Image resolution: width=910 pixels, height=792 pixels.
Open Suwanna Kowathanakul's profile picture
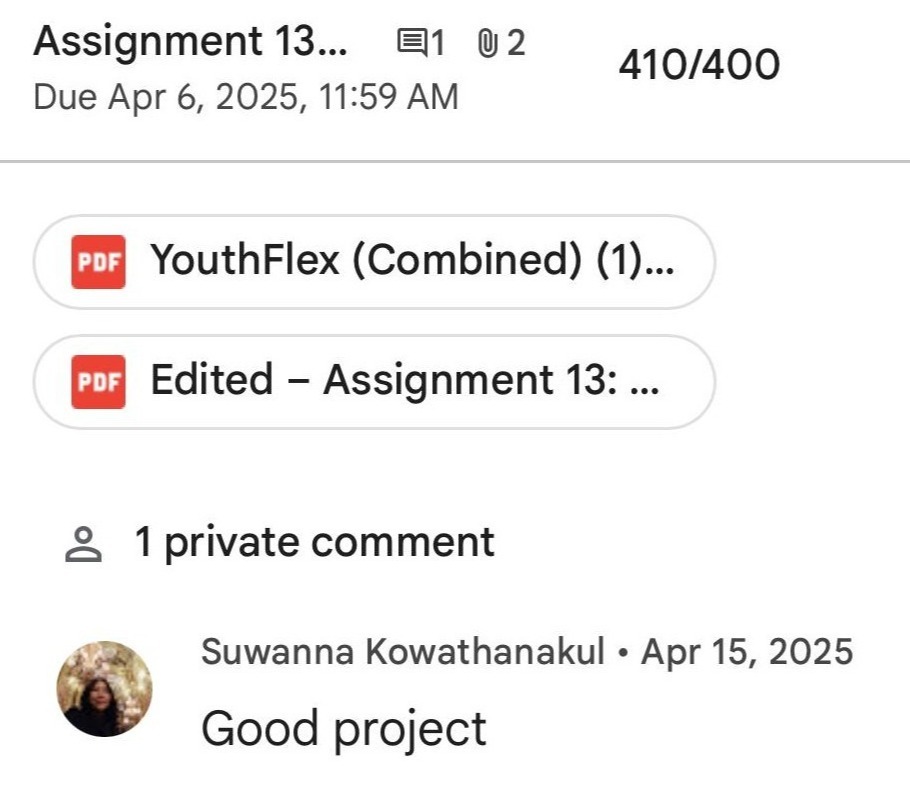[x=105, y=689]
